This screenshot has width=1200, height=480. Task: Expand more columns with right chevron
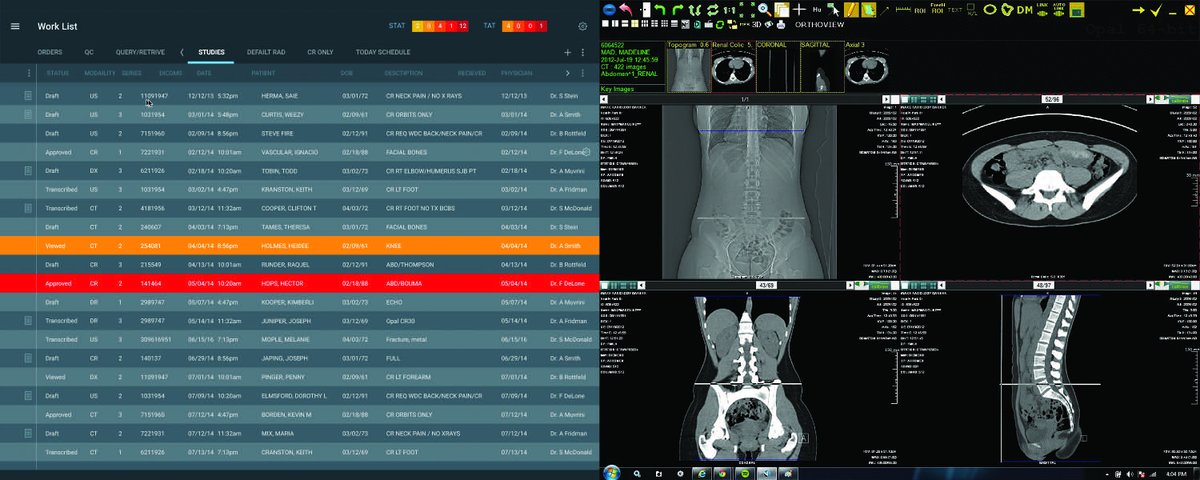[x=568, y=73]
